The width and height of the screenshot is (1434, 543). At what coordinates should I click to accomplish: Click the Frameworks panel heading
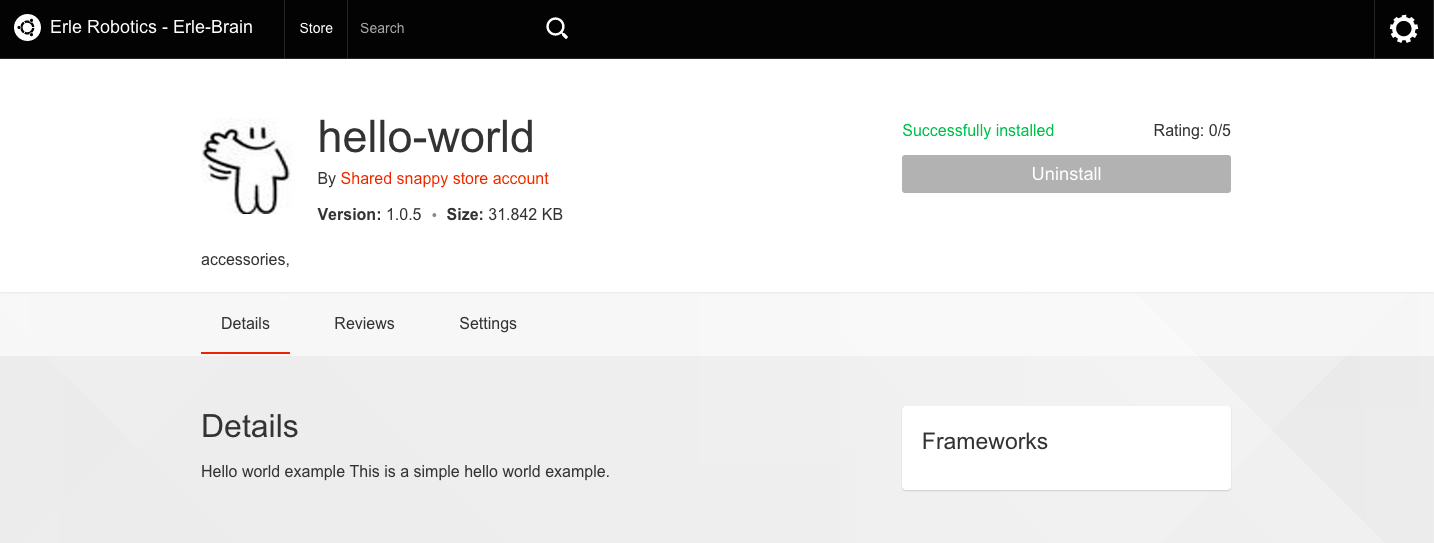(984, 442)
